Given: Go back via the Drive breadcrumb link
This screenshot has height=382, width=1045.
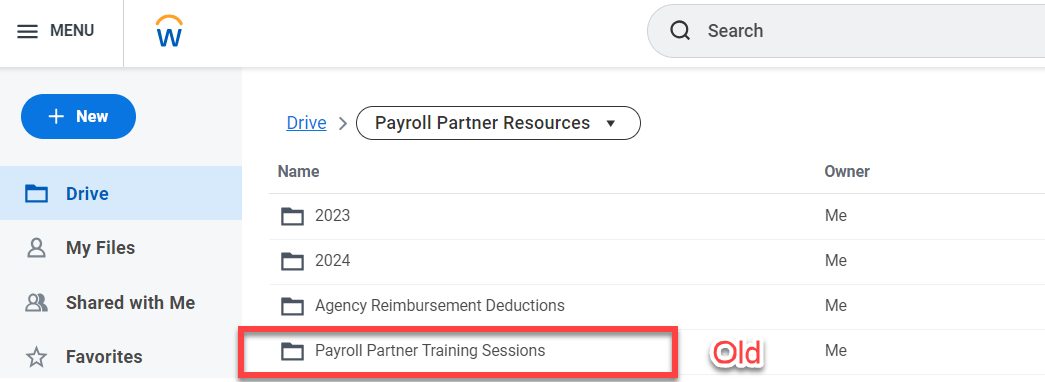Looking at the screenshot, I should [307, 123].
